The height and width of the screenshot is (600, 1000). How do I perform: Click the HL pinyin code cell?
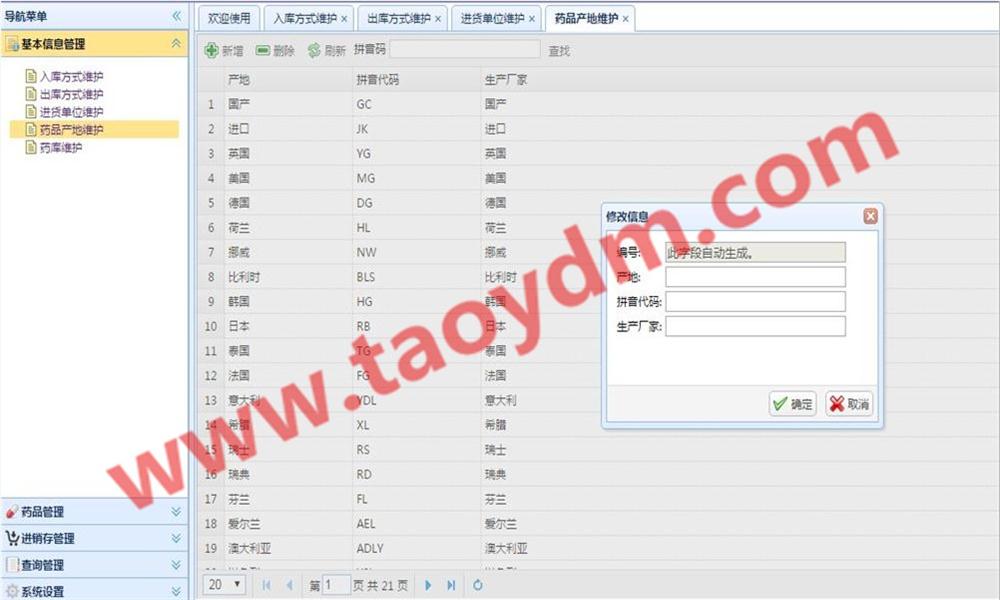pyautogui.click(x=416, y=228)
